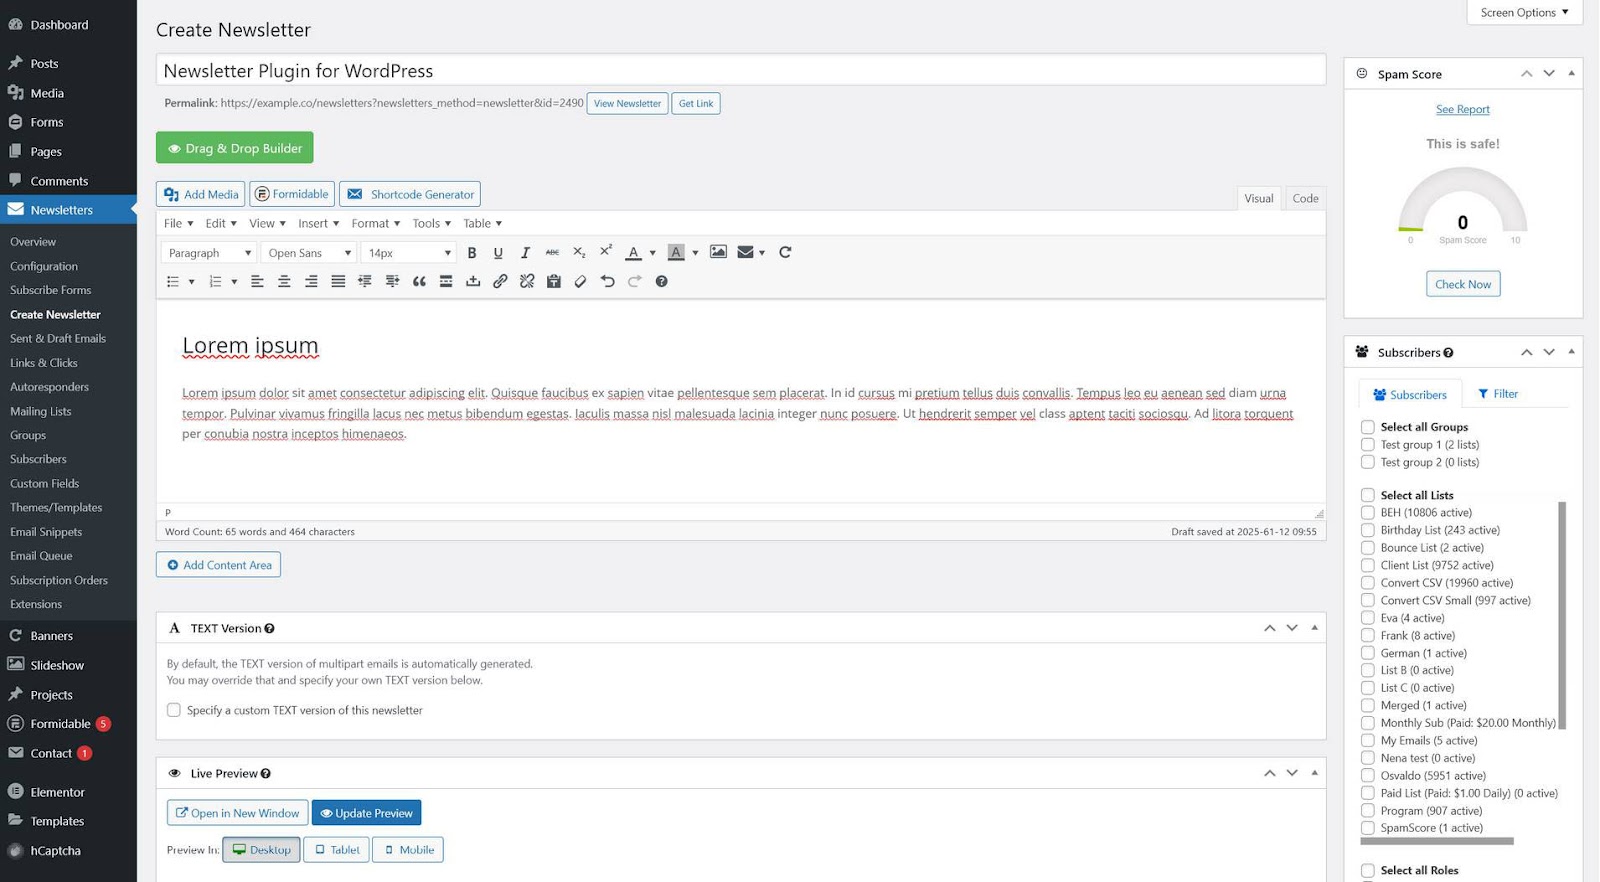Image resolution: width=1600 pixels, height=882 pixels.
Task: Click the newsletter title input field
Action: click(741, 71)
